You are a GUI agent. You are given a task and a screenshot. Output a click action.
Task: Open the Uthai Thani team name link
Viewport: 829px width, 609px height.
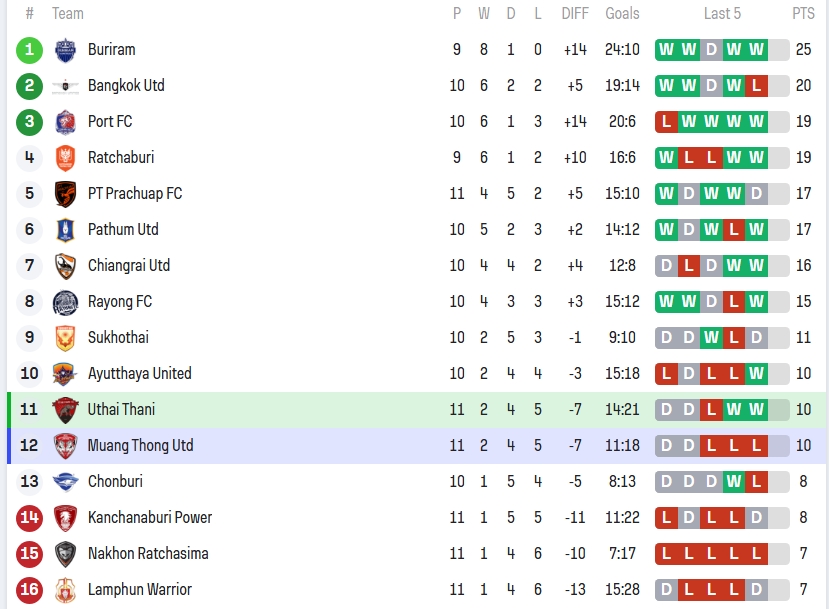pos(121,410)
